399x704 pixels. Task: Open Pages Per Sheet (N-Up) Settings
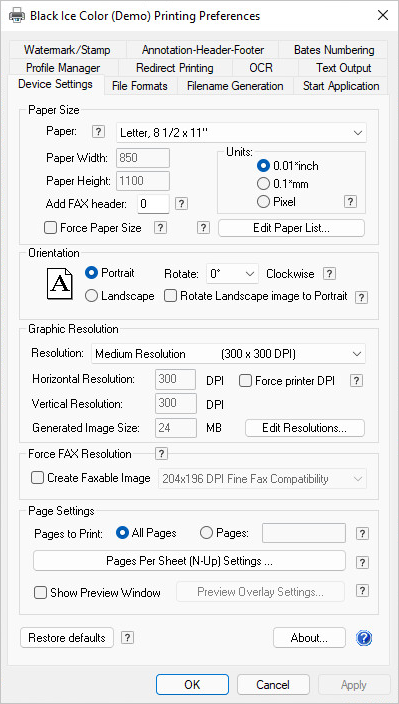189,561
